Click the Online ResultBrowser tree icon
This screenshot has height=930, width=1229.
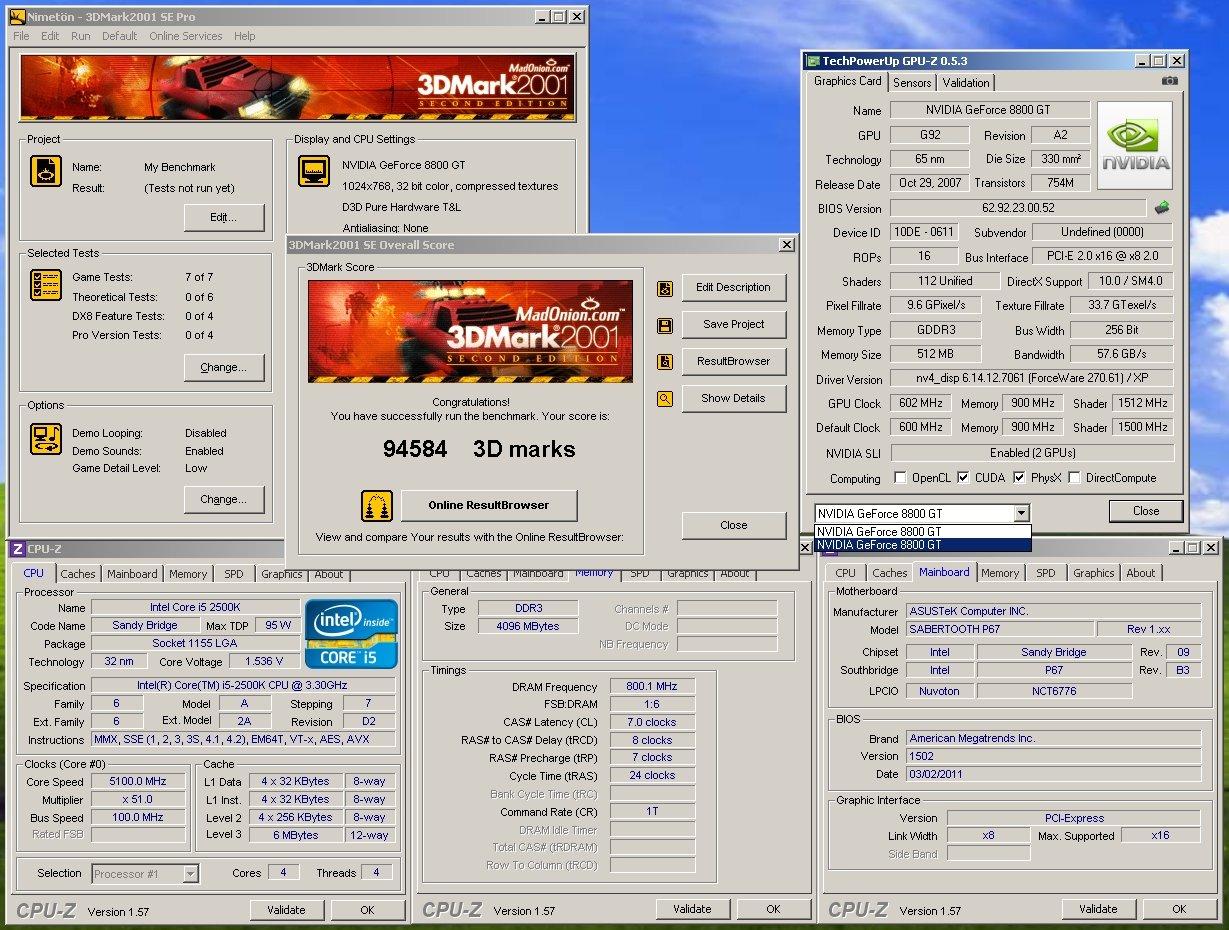377,506
